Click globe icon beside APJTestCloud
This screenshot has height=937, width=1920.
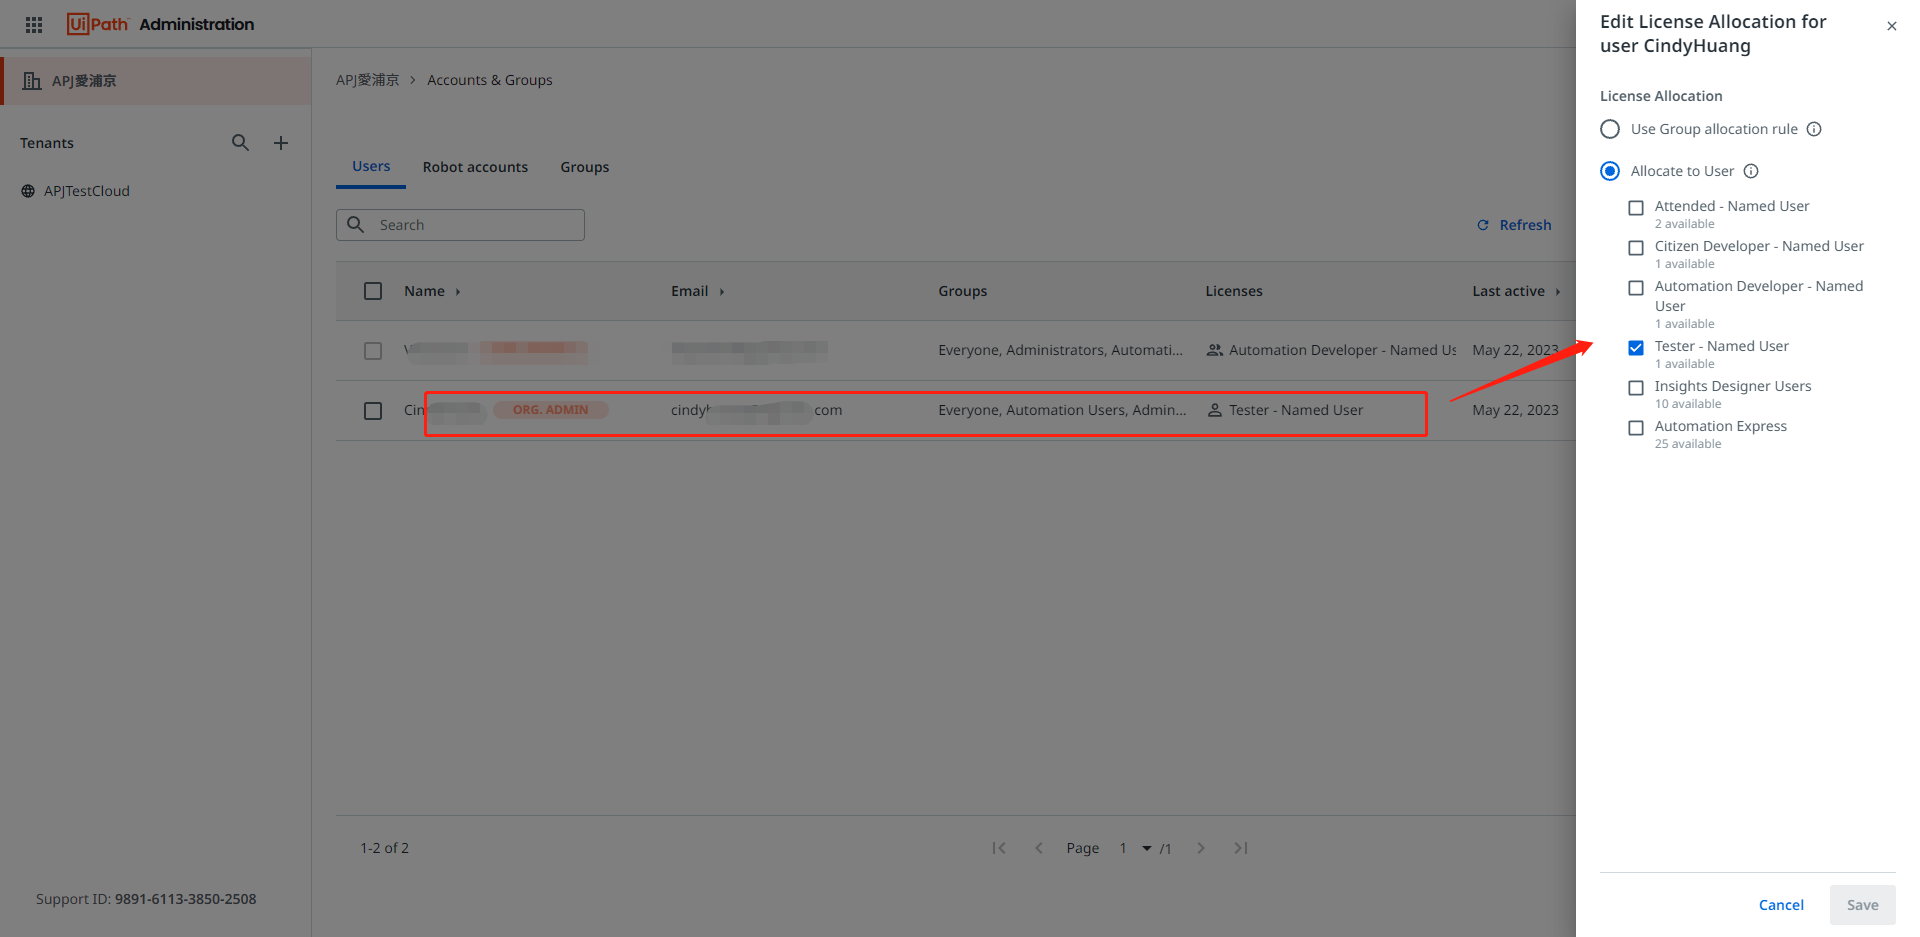pyautogui.click(x=28, y=191)
